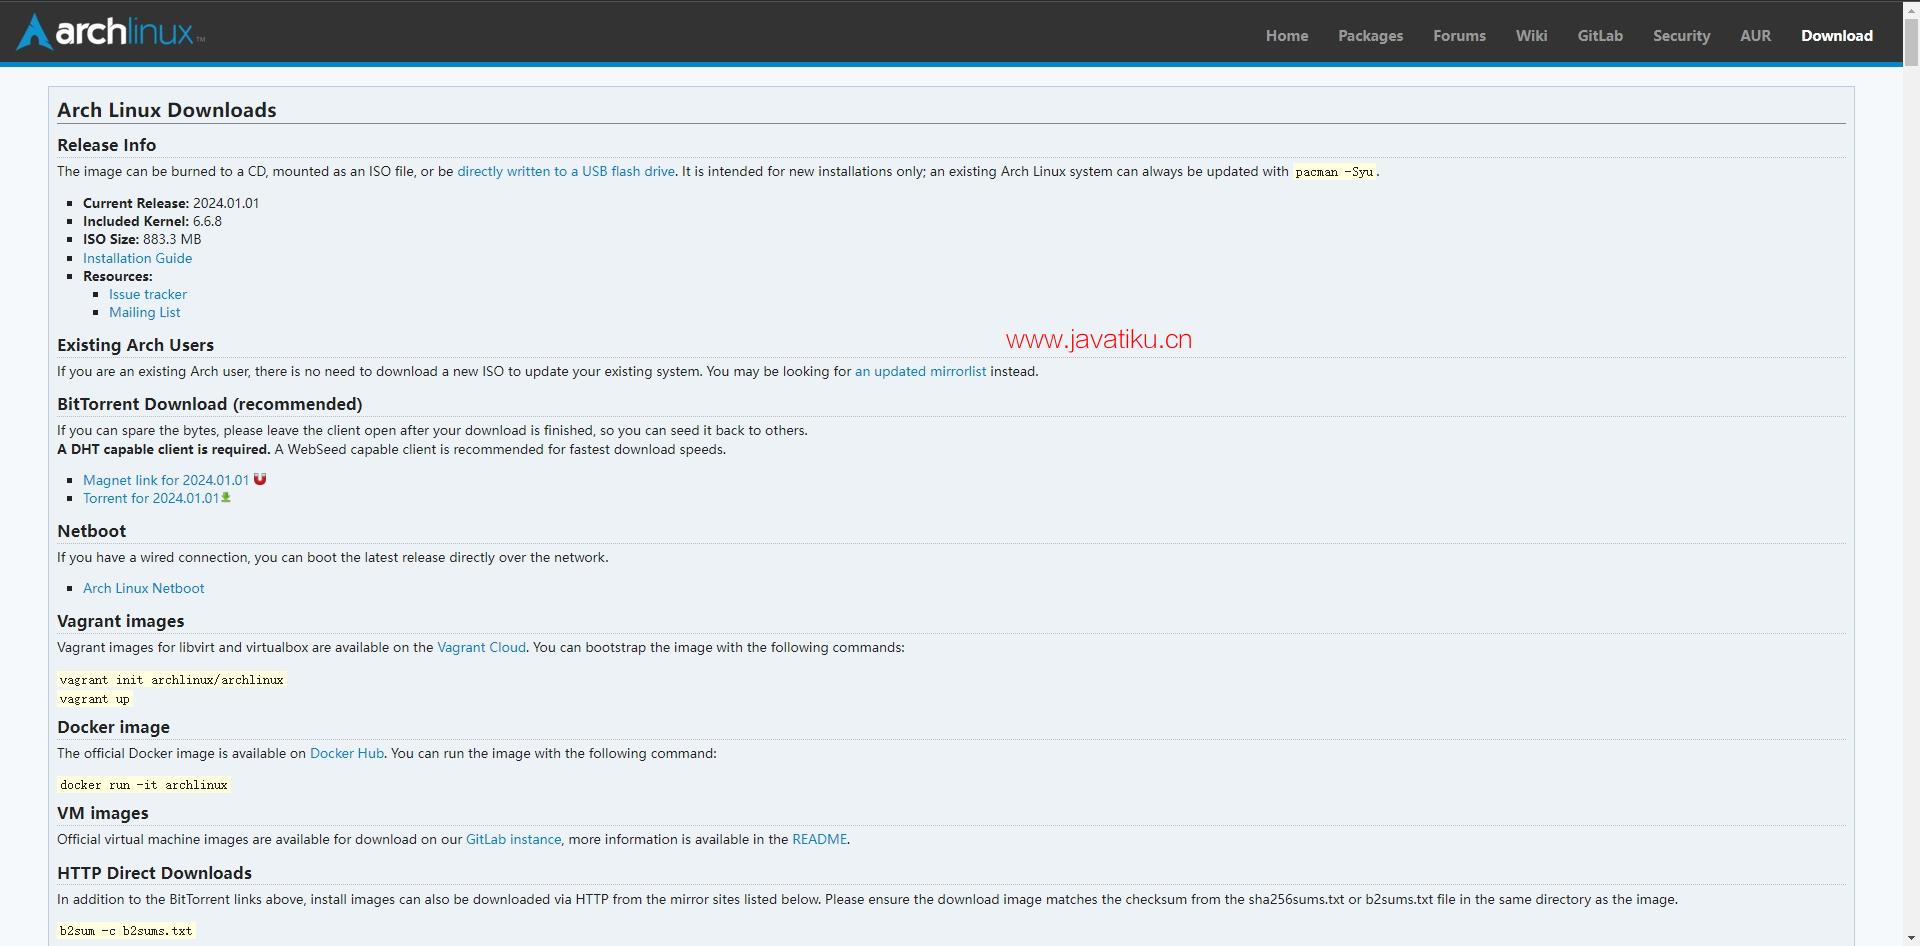1920x946 pixels.
Task: Click 'b2sum -c b2sums.txt' command text
Action: [x=126, y=931]
